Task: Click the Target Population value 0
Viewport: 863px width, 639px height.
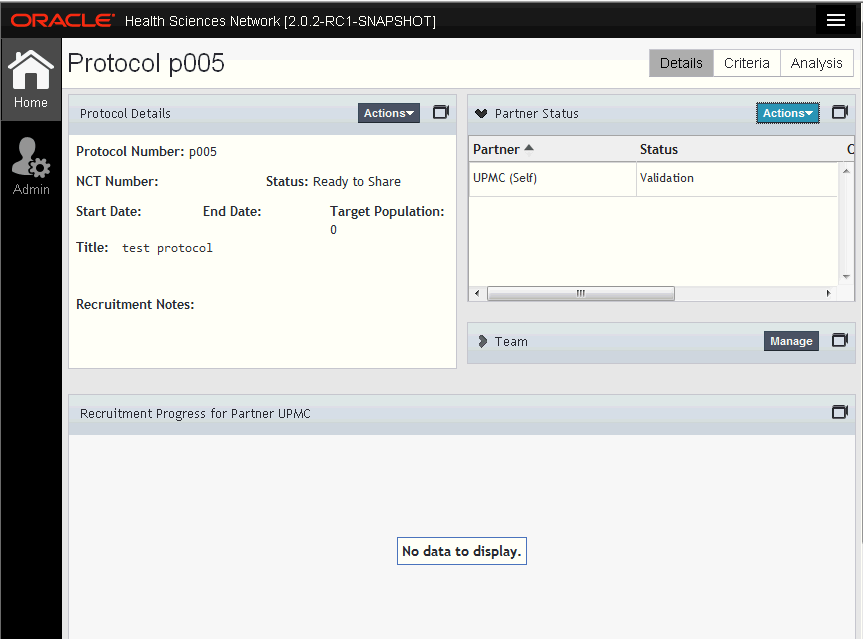Action: pyautogui.click(x=334, y=230)
